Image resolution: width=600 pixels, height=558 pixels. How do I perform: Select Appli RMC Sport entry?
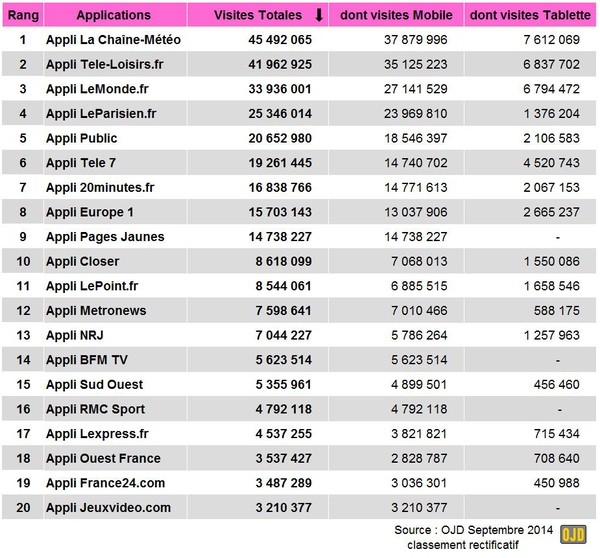(96, 409)
